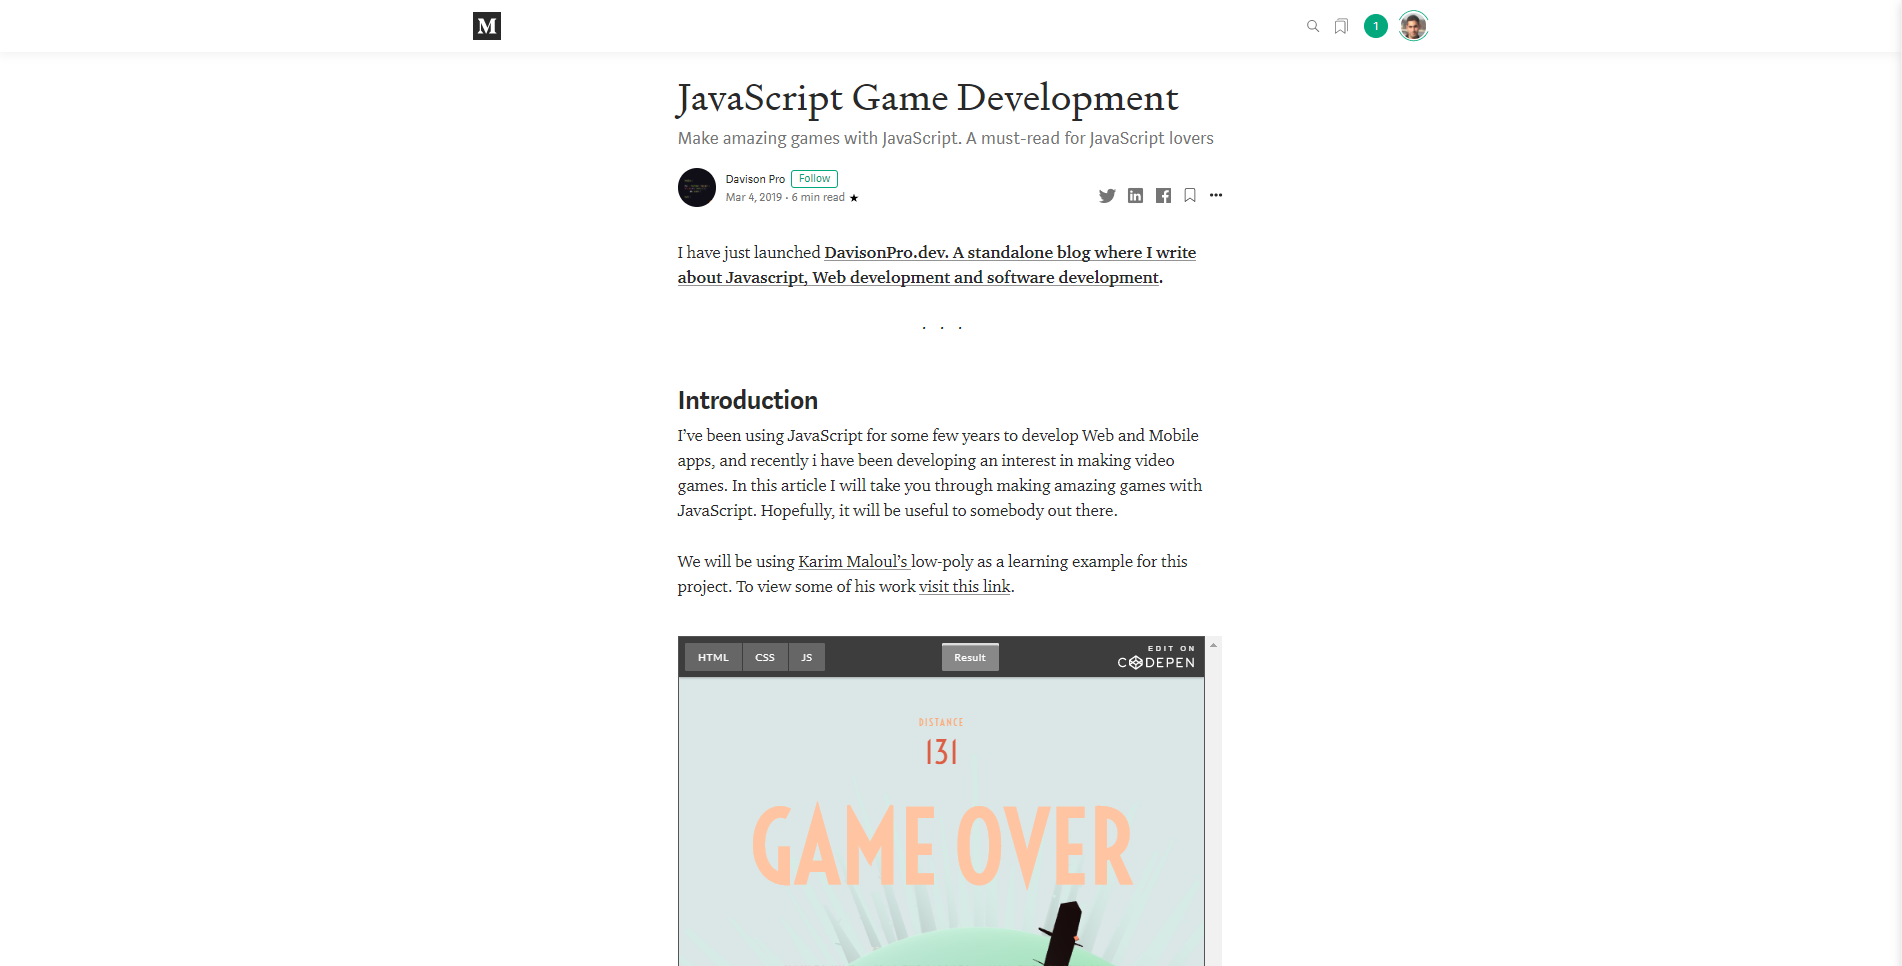Follow the author Davison Pro
This screenshot has width=1902, height=966.
click(x=814, y=179)
